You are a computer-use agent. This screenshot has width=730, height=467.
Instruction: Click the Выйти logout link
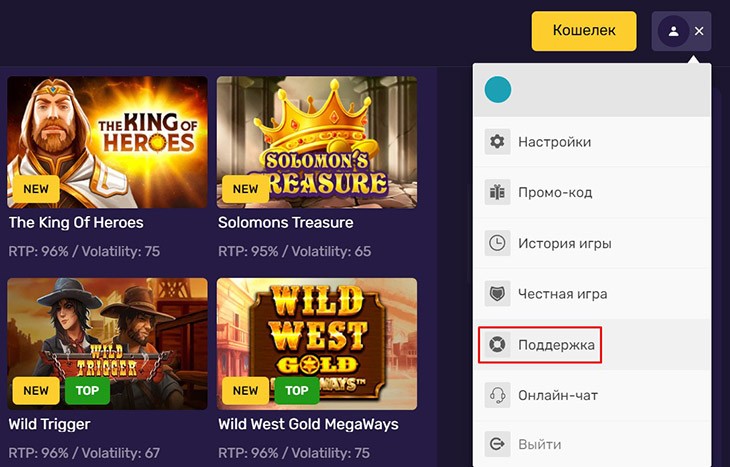[x=539, y=444]
